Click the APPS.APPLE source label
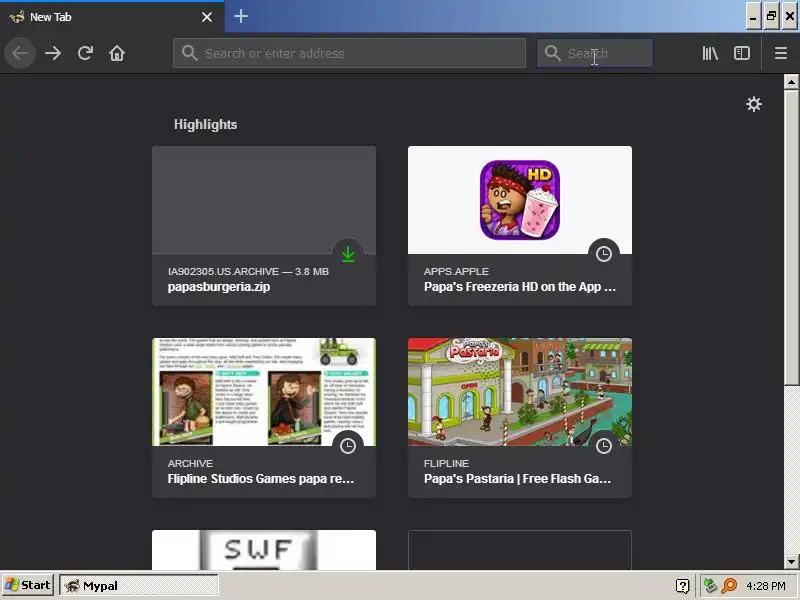The image size is (800, 600). pos(456,271)
